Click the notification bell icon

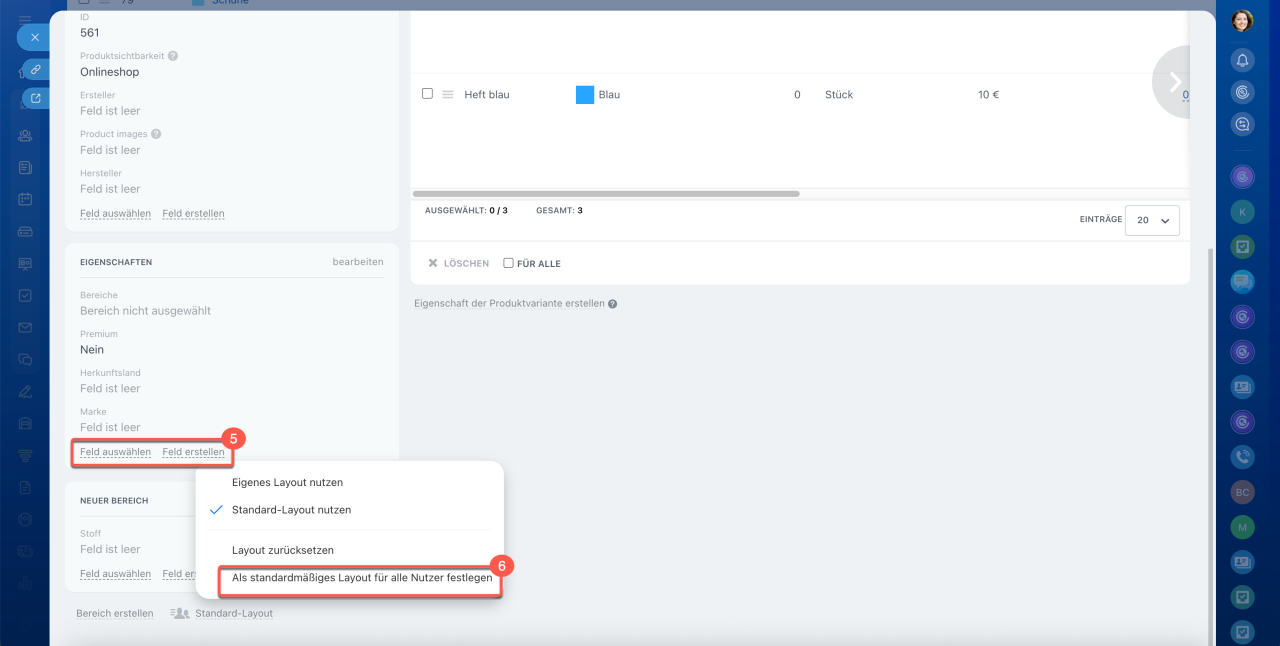point(1242,60)
